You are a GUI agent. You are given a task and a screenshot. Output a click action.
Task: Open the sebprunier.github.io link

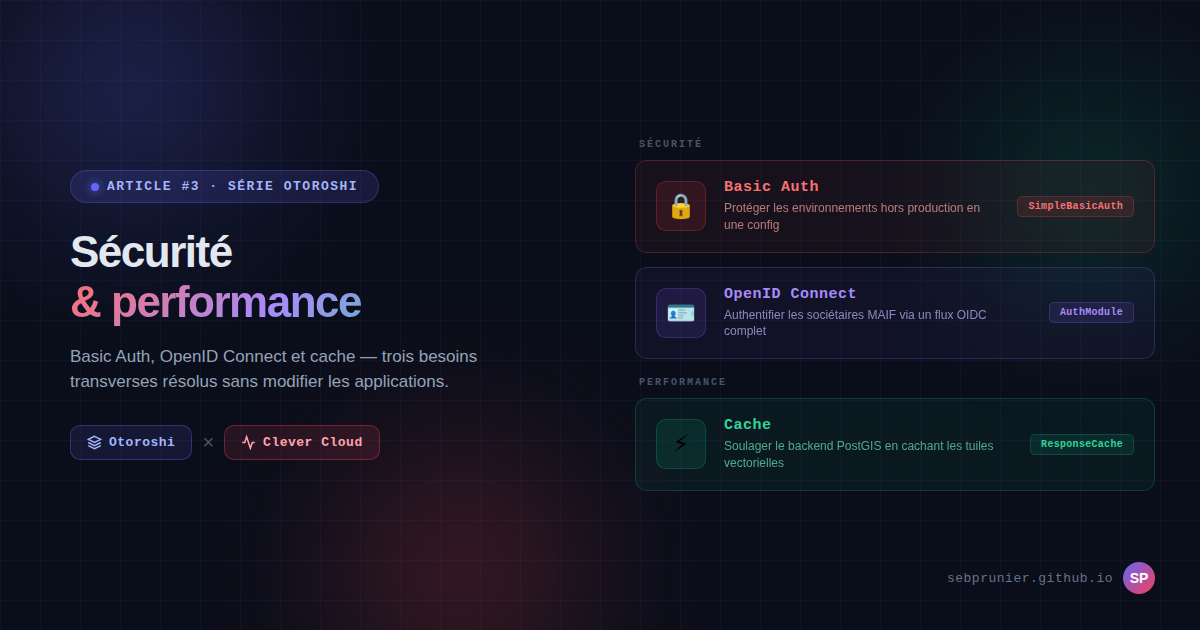(x=1030, y=578)
